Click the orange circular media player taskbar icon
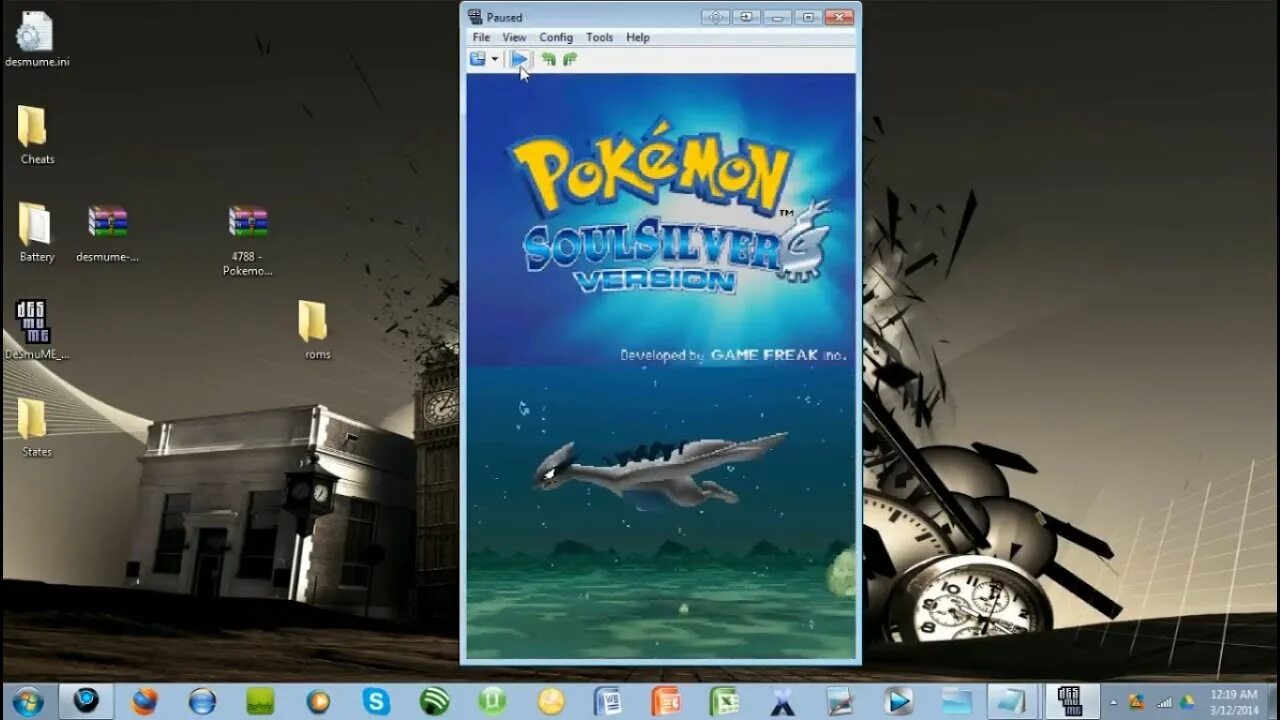 (318, 701)
